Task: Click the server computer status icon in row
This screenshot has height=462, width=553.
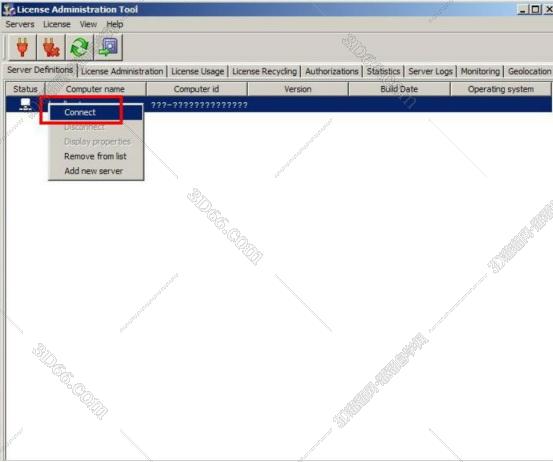Action: tap(25, 104)
